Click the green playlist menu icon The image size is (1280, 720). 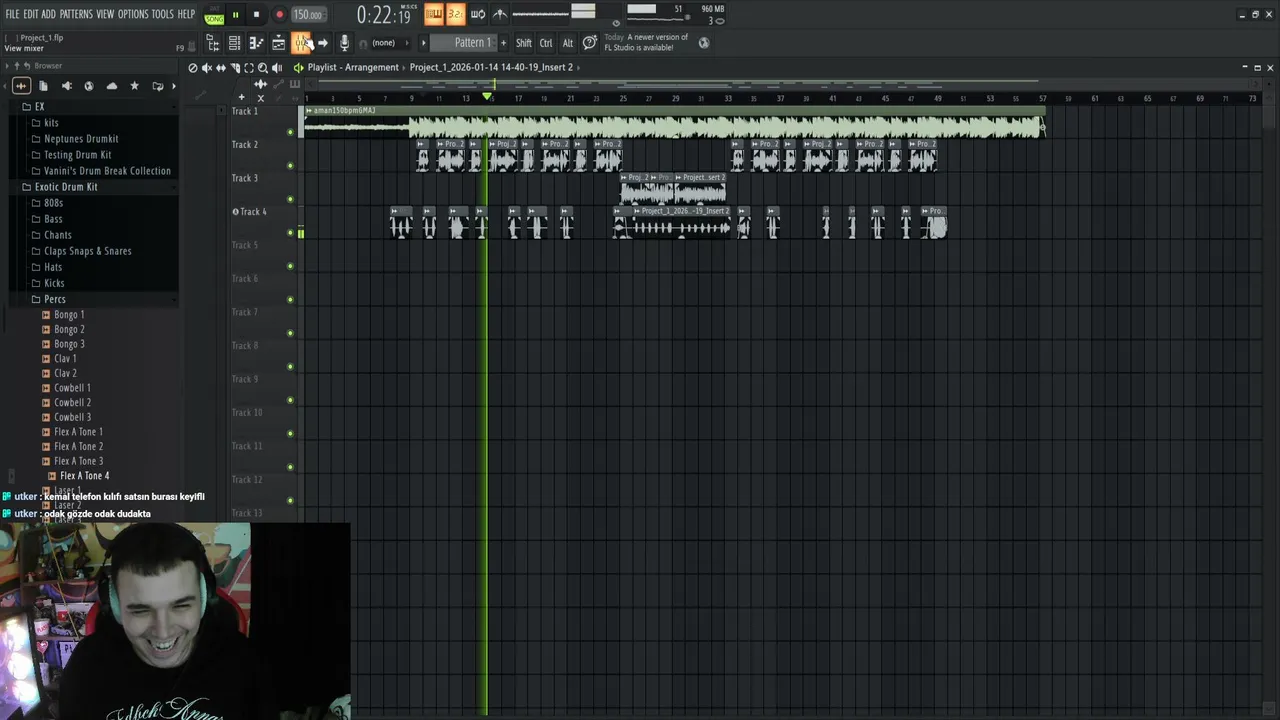(298, 67)
